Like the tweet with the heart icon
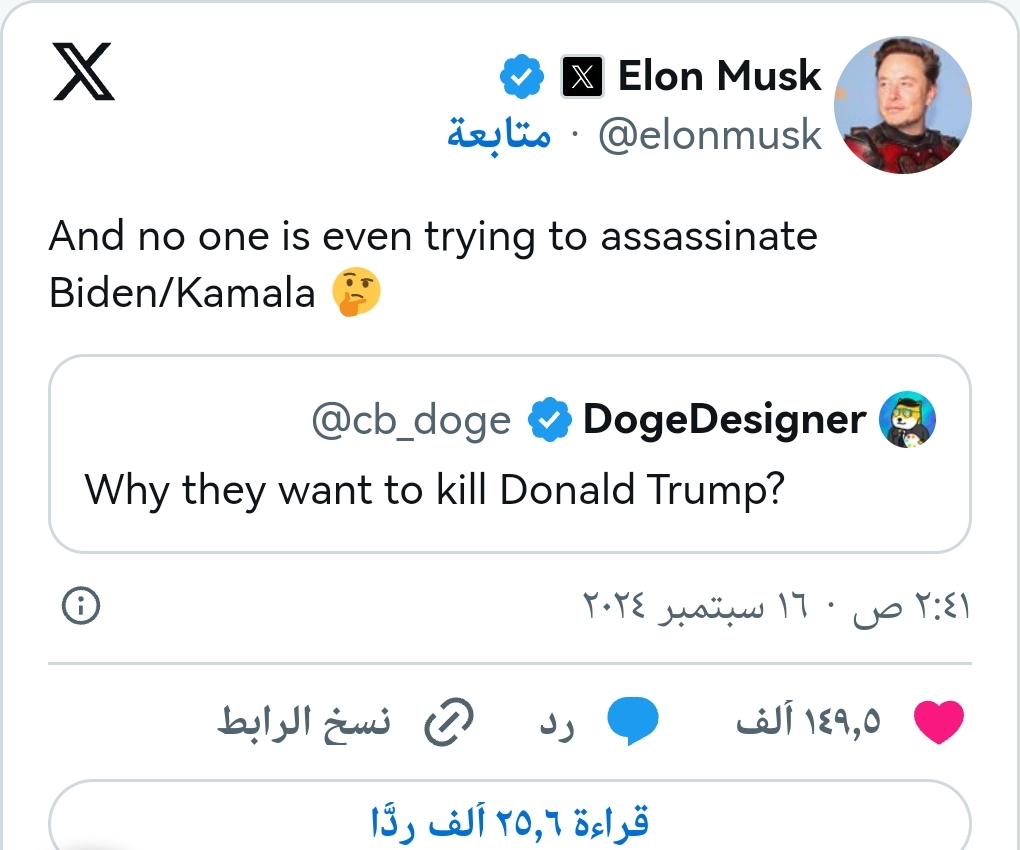 click(x=938, y=723)
